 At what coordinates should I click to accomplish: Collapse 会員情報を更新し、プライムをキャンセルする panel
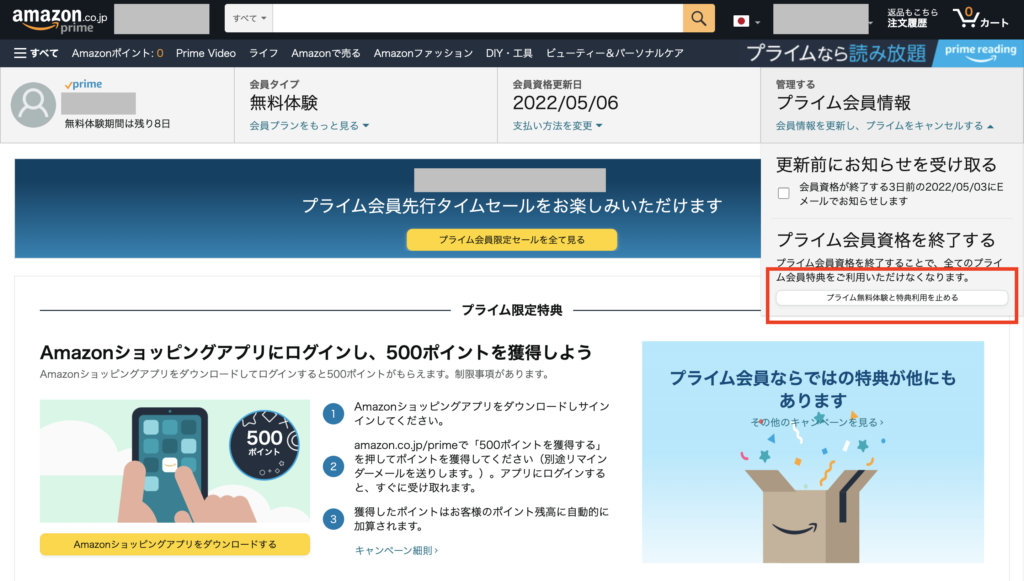(885, 125)
